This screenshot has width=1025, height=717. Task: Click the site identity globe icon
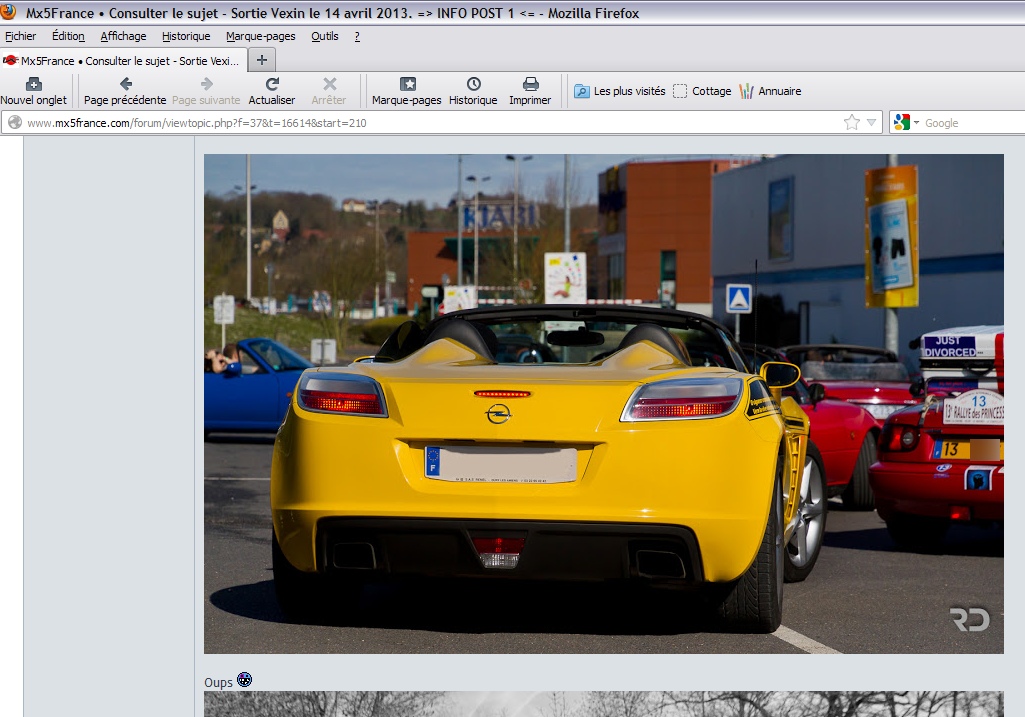click(x=14, y=122)
